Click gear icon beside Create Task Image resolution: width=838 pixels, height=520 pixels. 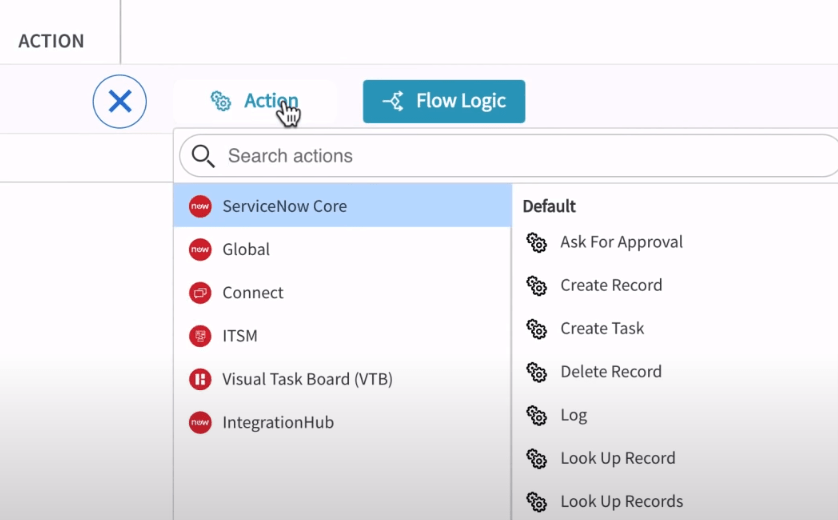[537, 329]
